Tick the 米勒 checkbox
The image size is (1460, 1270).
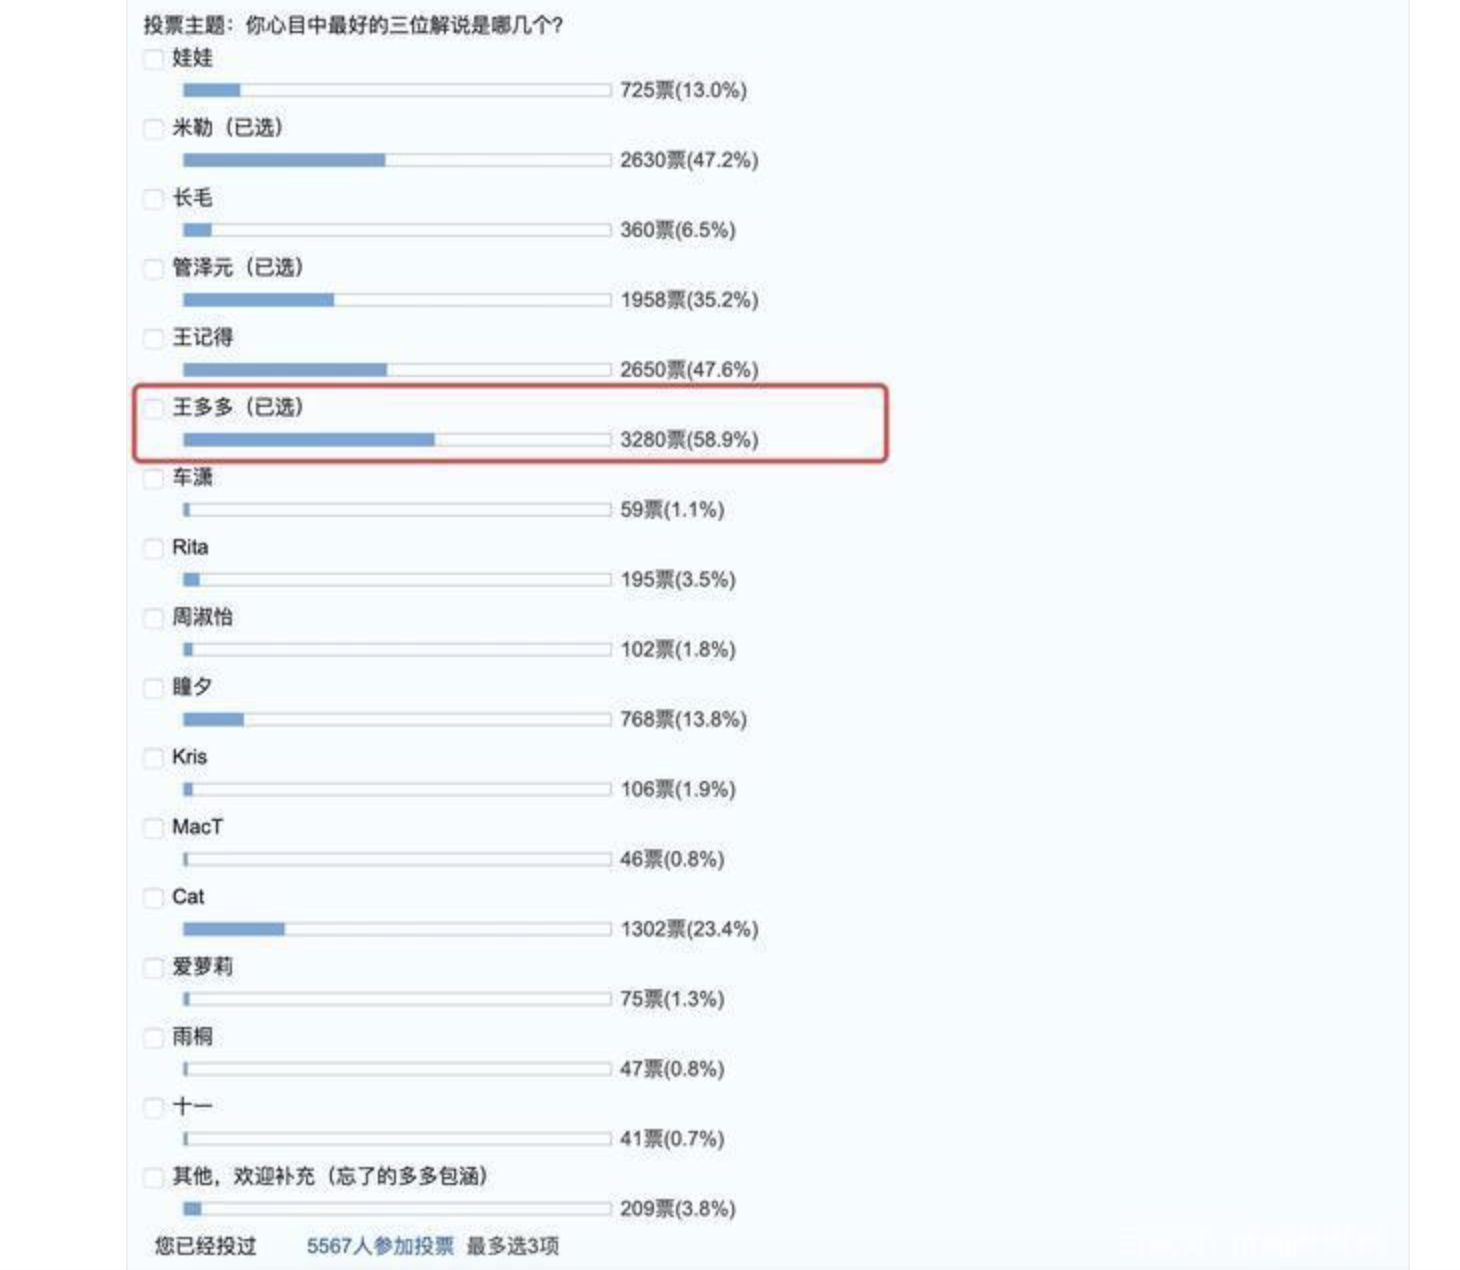point(153,129)
